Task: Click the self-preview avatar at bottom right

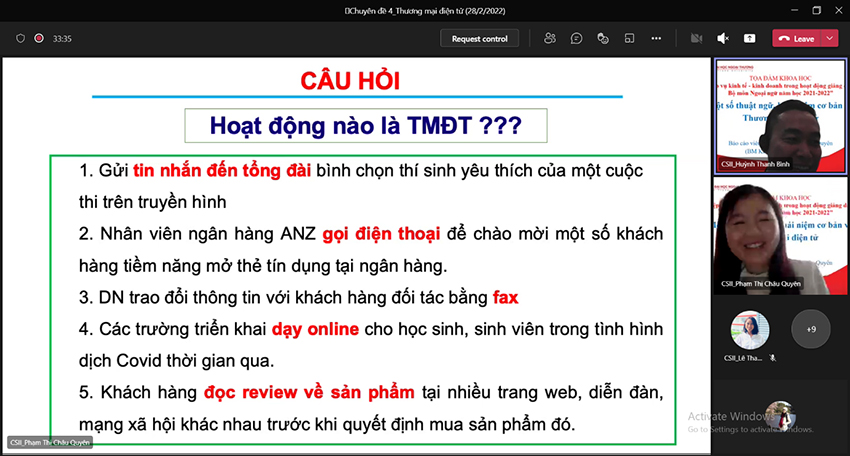Action: click(x=781, y=416)
